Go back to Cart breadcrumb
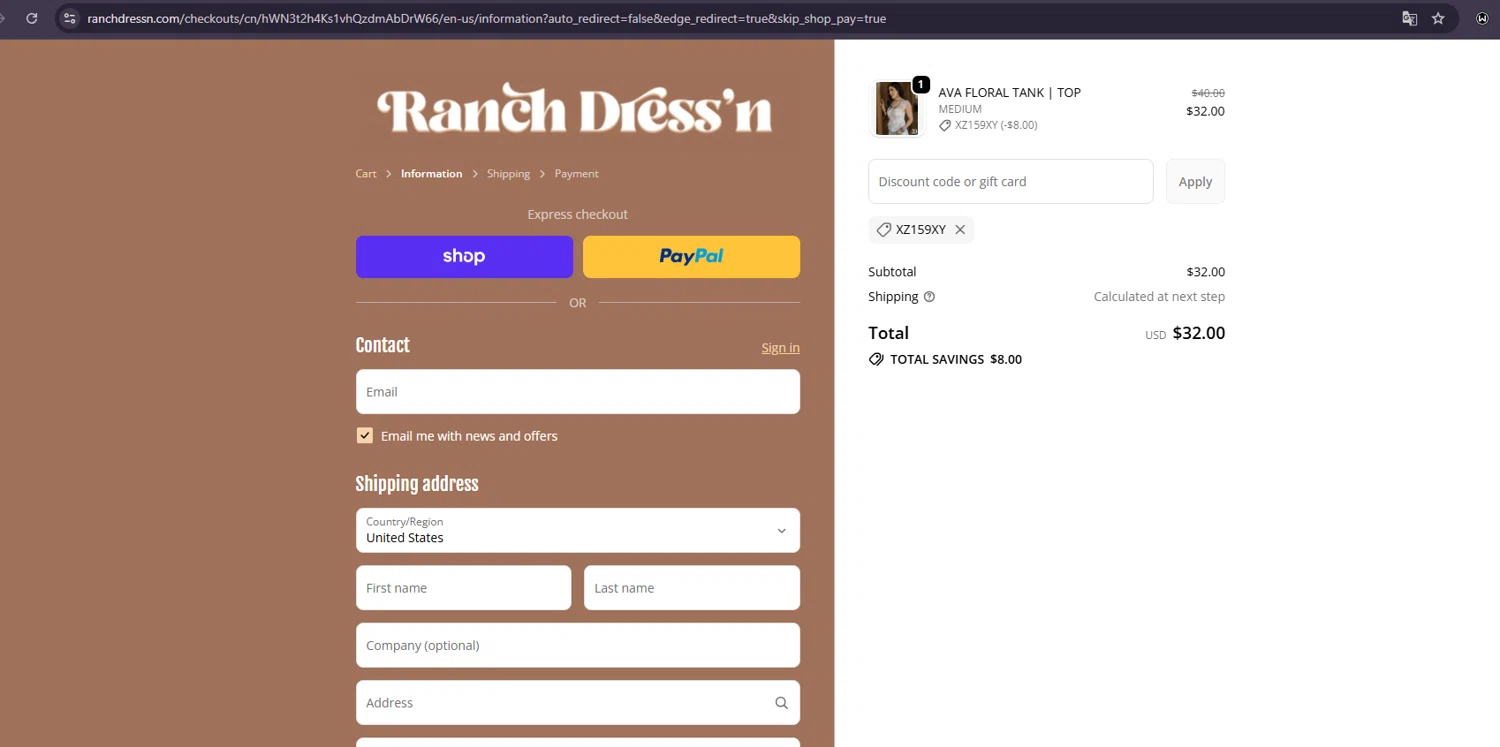Image resolution: width=1500 pixels, height=747 pixels. pyautogui.click(x=366, y=174)
